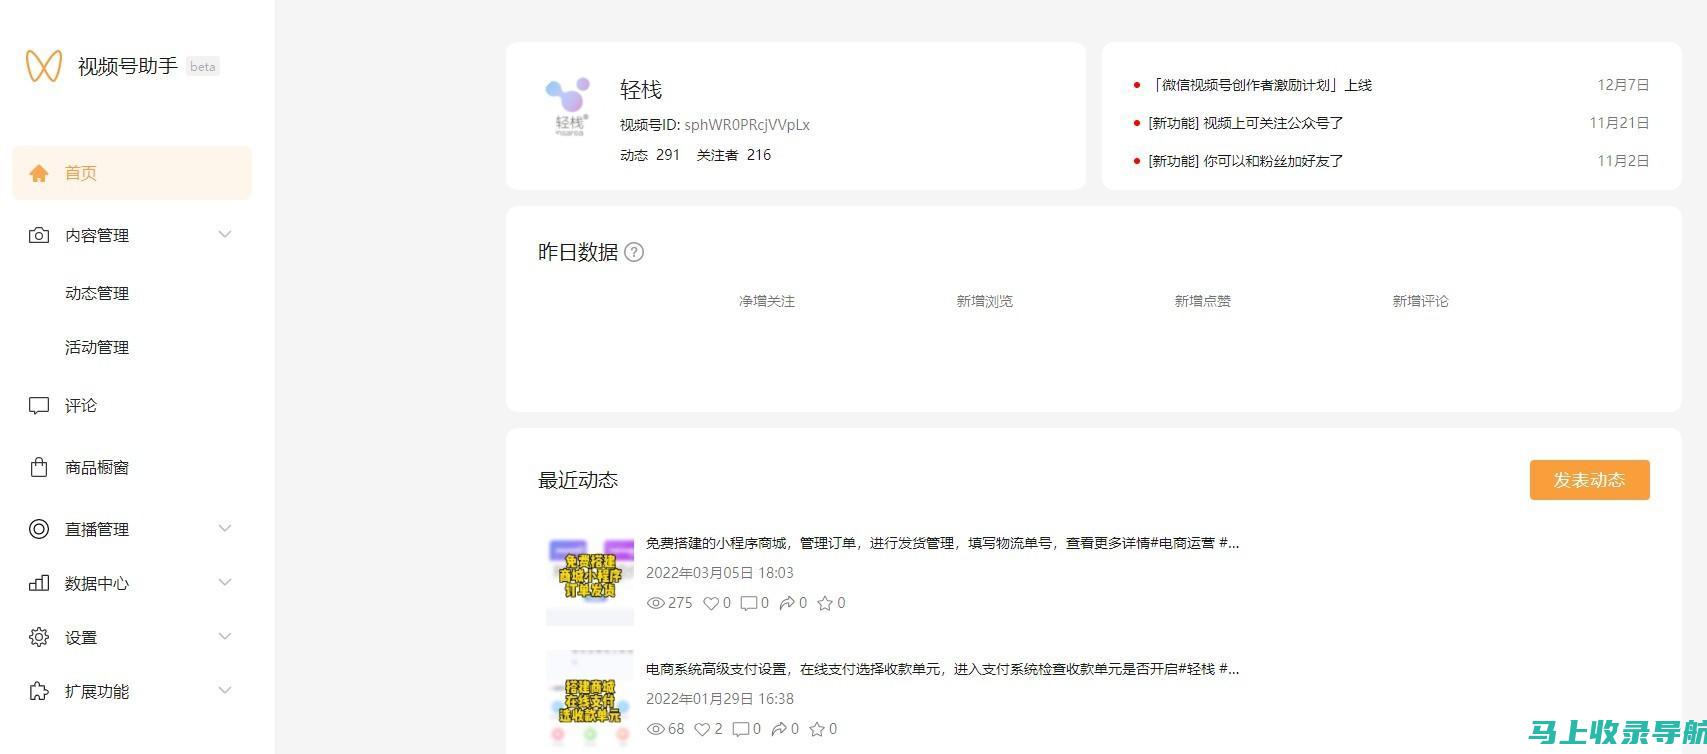Image resolution: width=1707 pixels, height=754 pixels.
Task: Click the 视频号ID sphWR0PRcjVVpLx text
Action: click(x=715, y=125)
